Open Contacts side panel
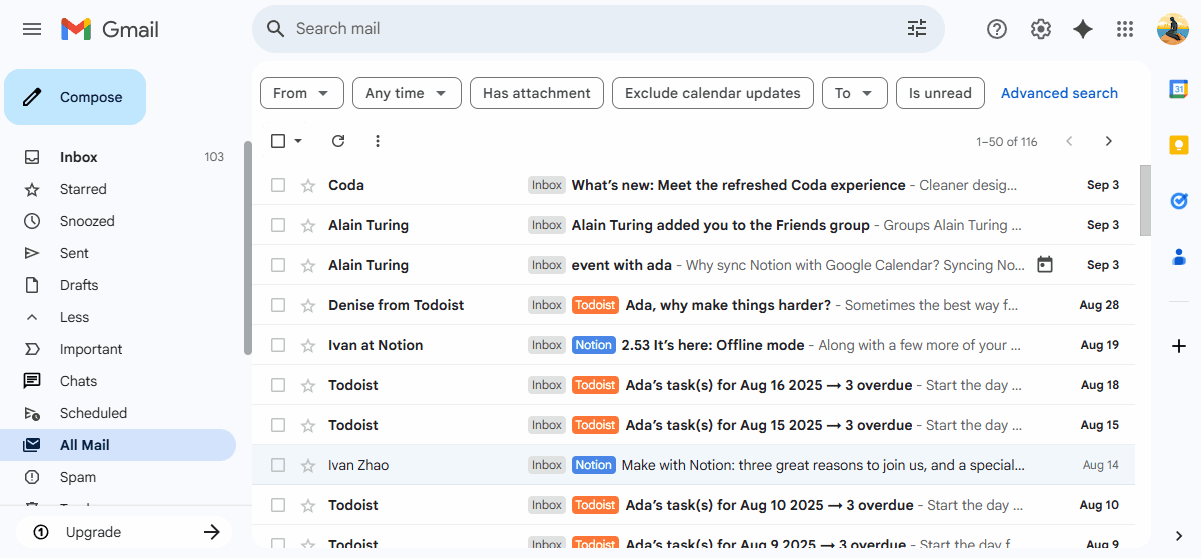 click(1179, 257)
